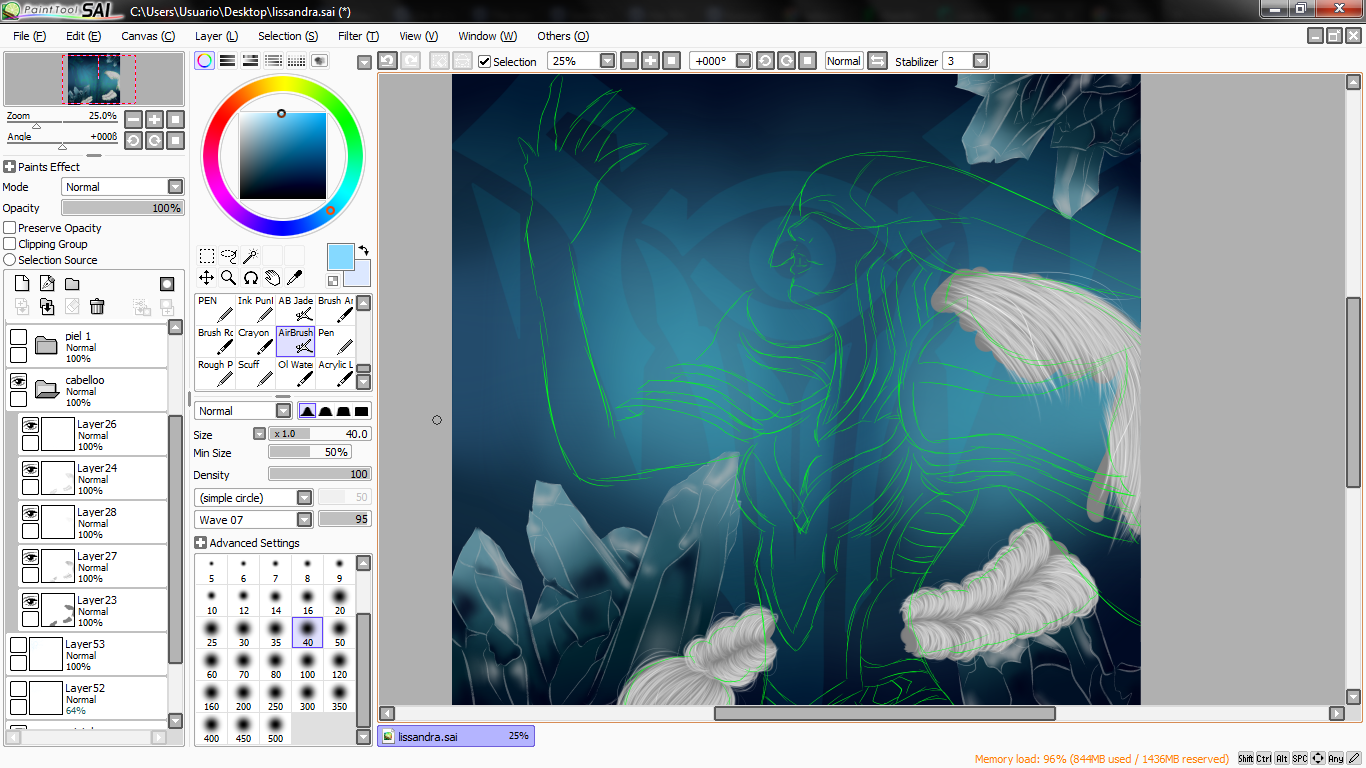The height and width of the screenshot is (768, 1366).
Task: Open the Filter menu
Action: tap(358, 36)
